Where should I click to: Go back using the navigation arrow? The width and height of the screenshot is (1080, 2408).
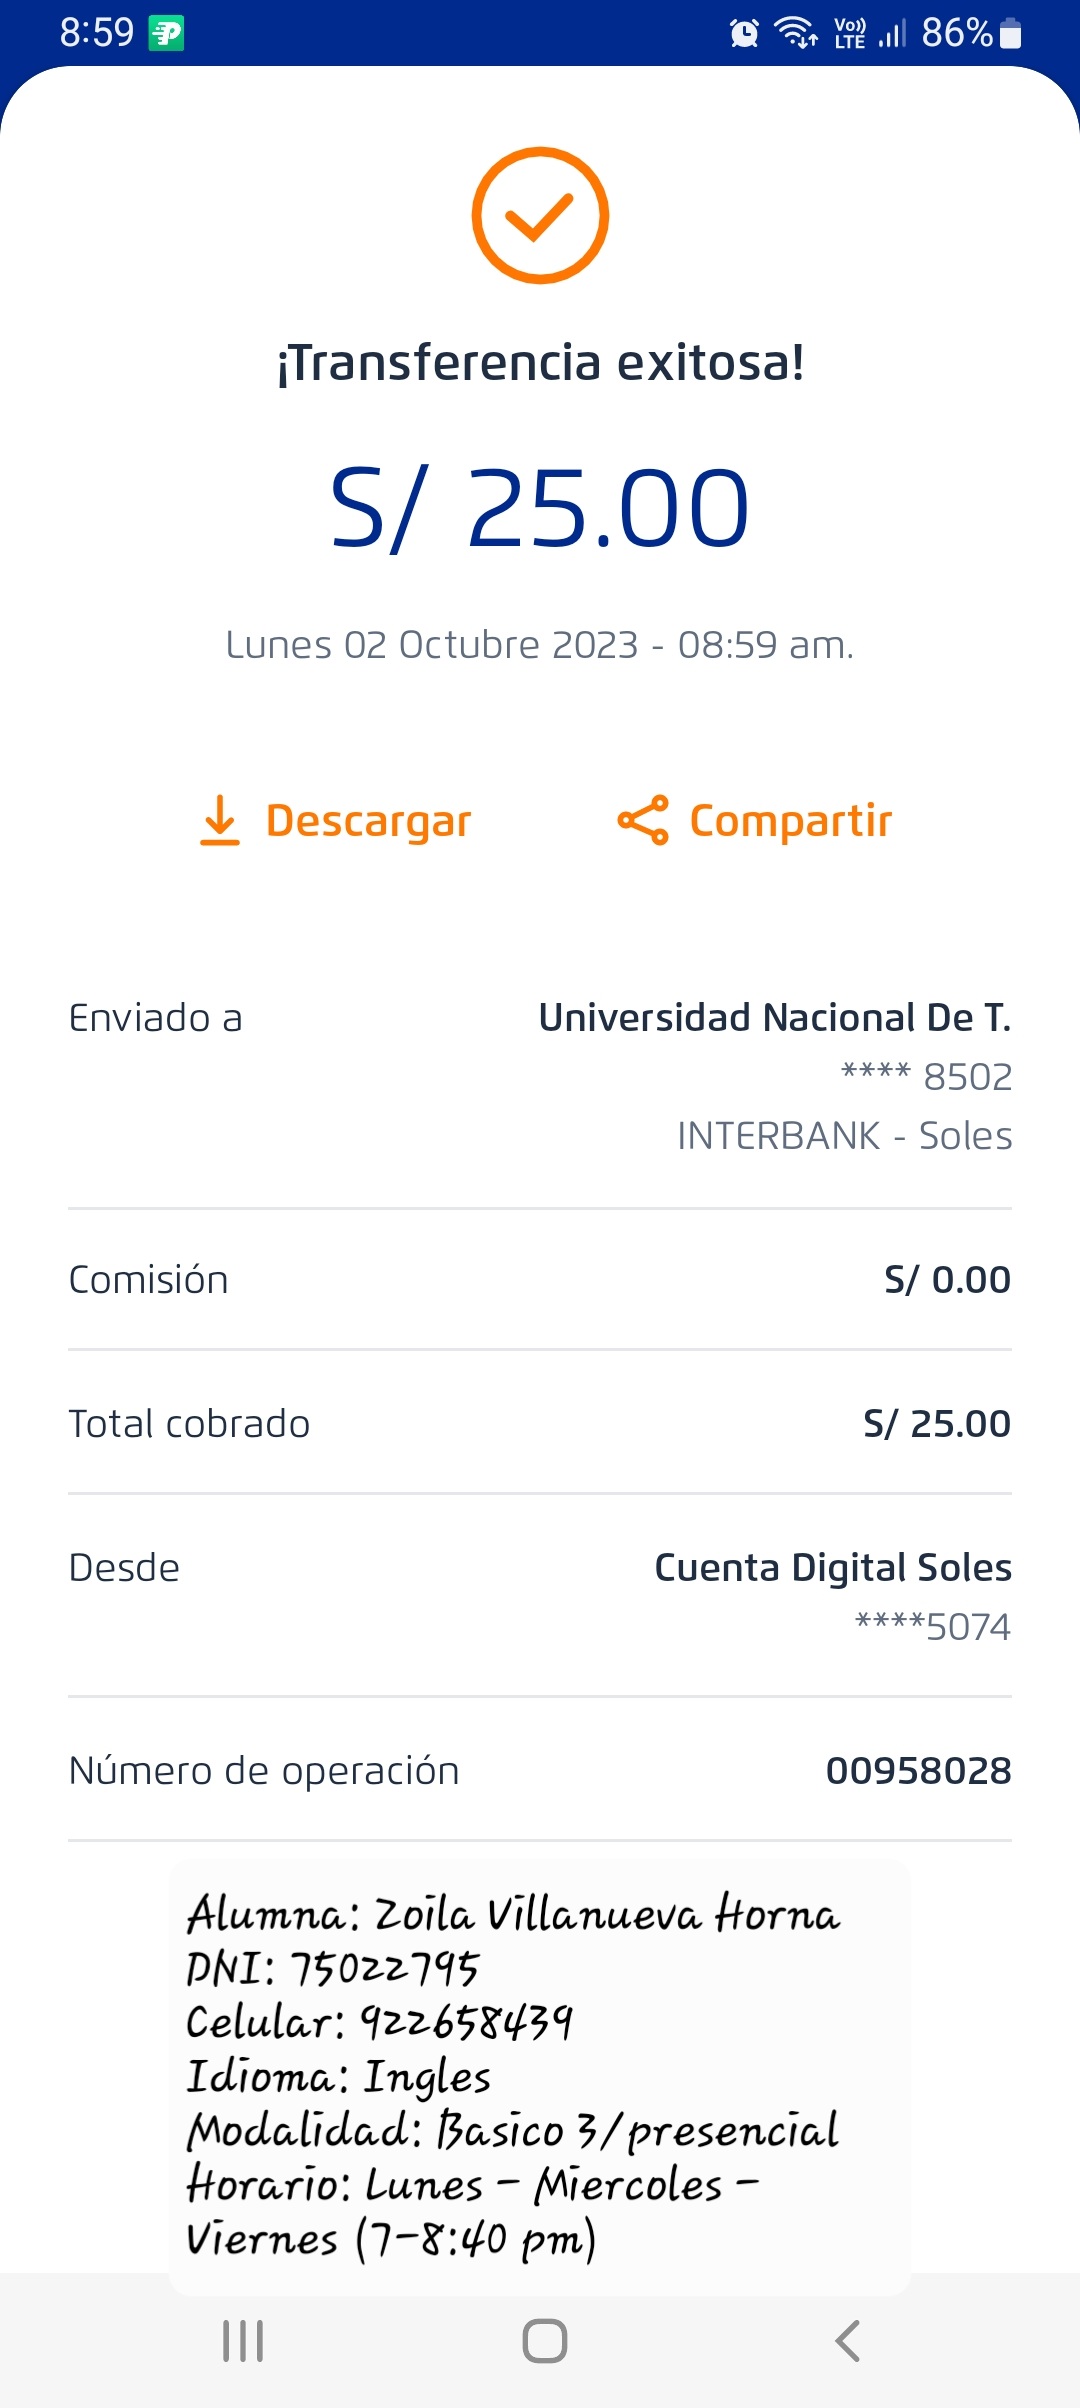(847, 2341)
